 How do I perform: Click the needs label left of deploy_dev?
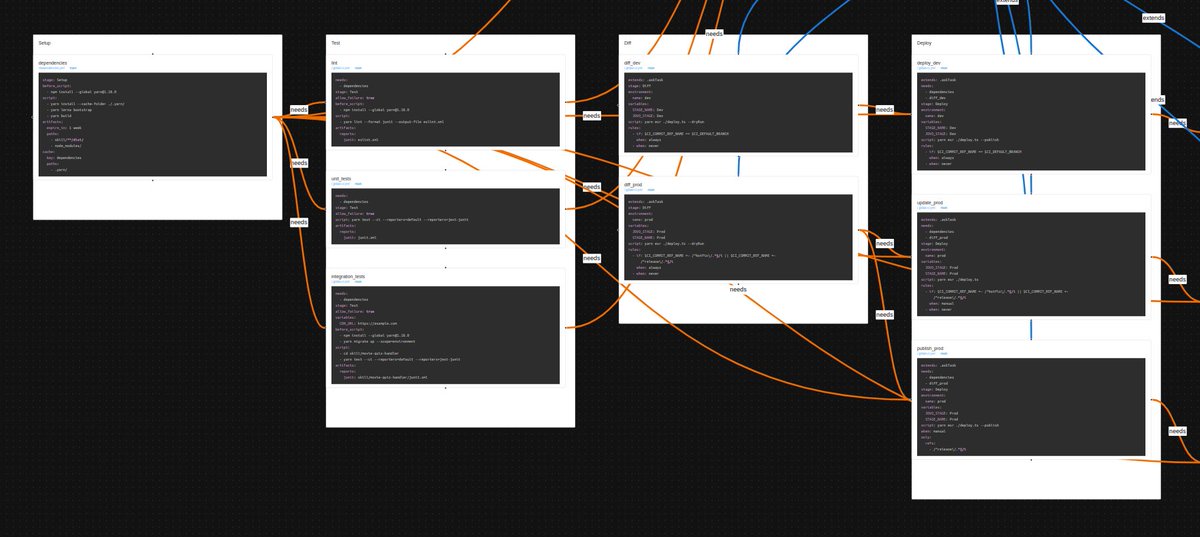tap(885, 109)
